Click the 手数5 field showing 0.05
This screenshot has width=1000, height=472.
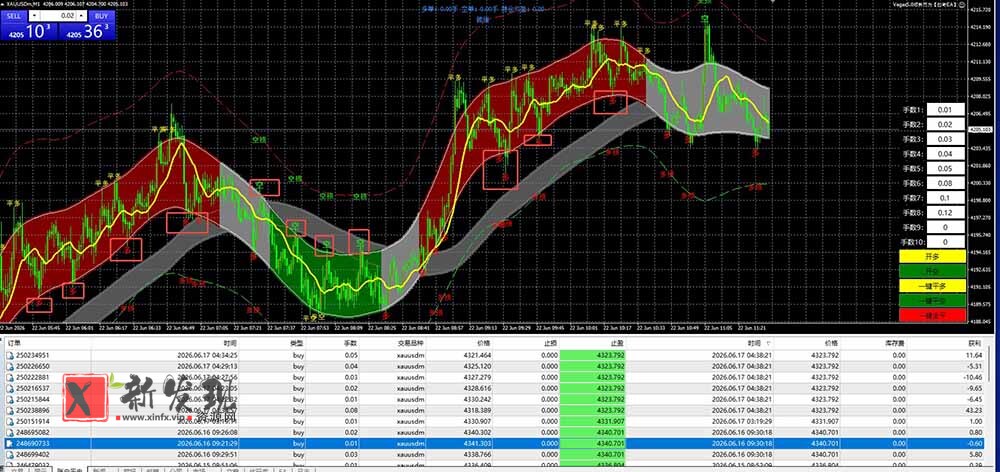click(946, 168)
